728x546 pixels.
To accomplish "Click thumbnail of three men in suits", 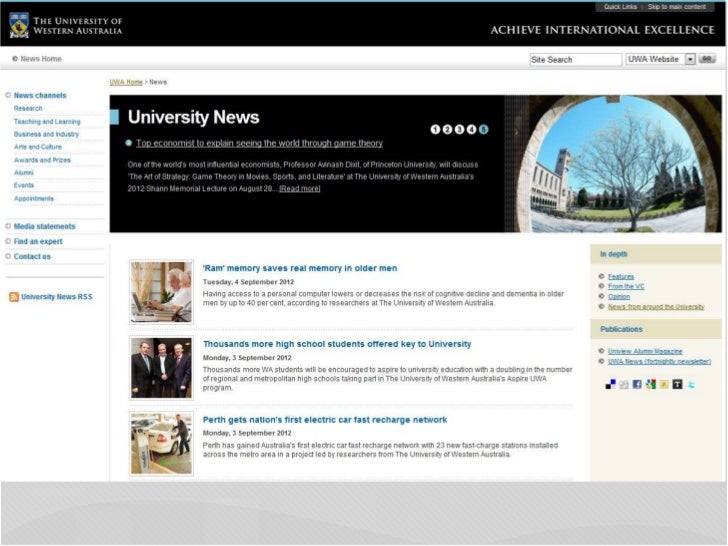I will [x=161, y=368].
